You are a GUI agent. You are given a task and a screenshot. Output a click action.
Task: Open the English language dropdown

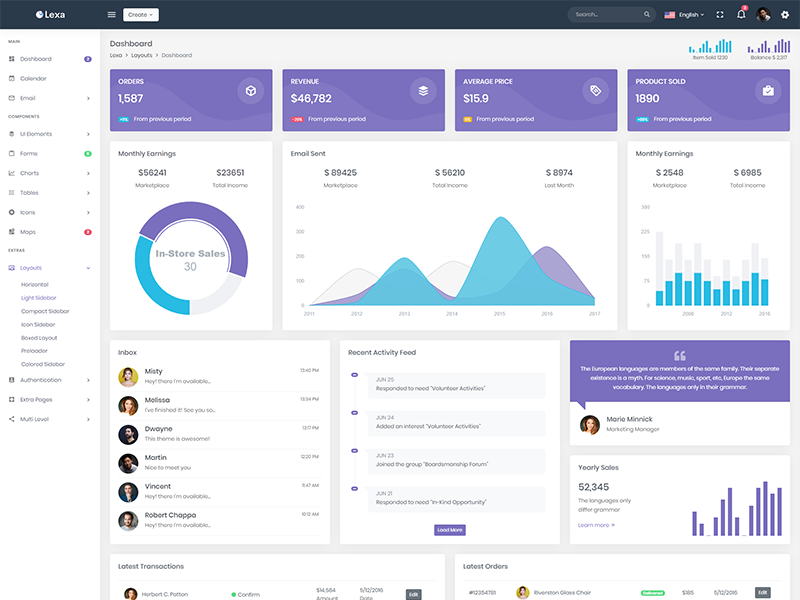685,15
